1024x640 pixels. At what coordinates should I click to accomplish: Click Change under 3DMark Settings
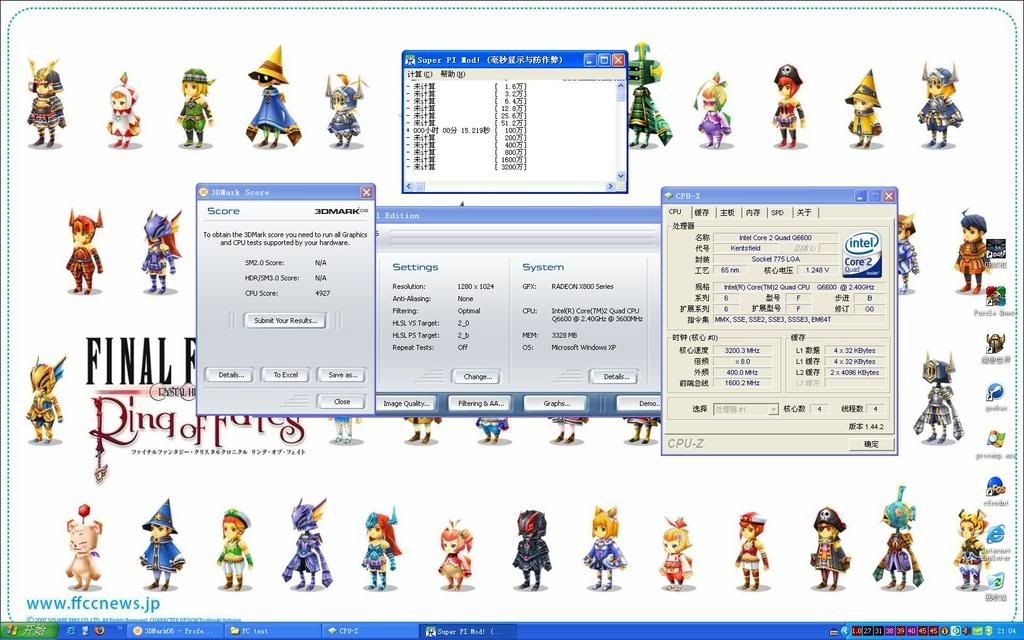pos(477,377)
